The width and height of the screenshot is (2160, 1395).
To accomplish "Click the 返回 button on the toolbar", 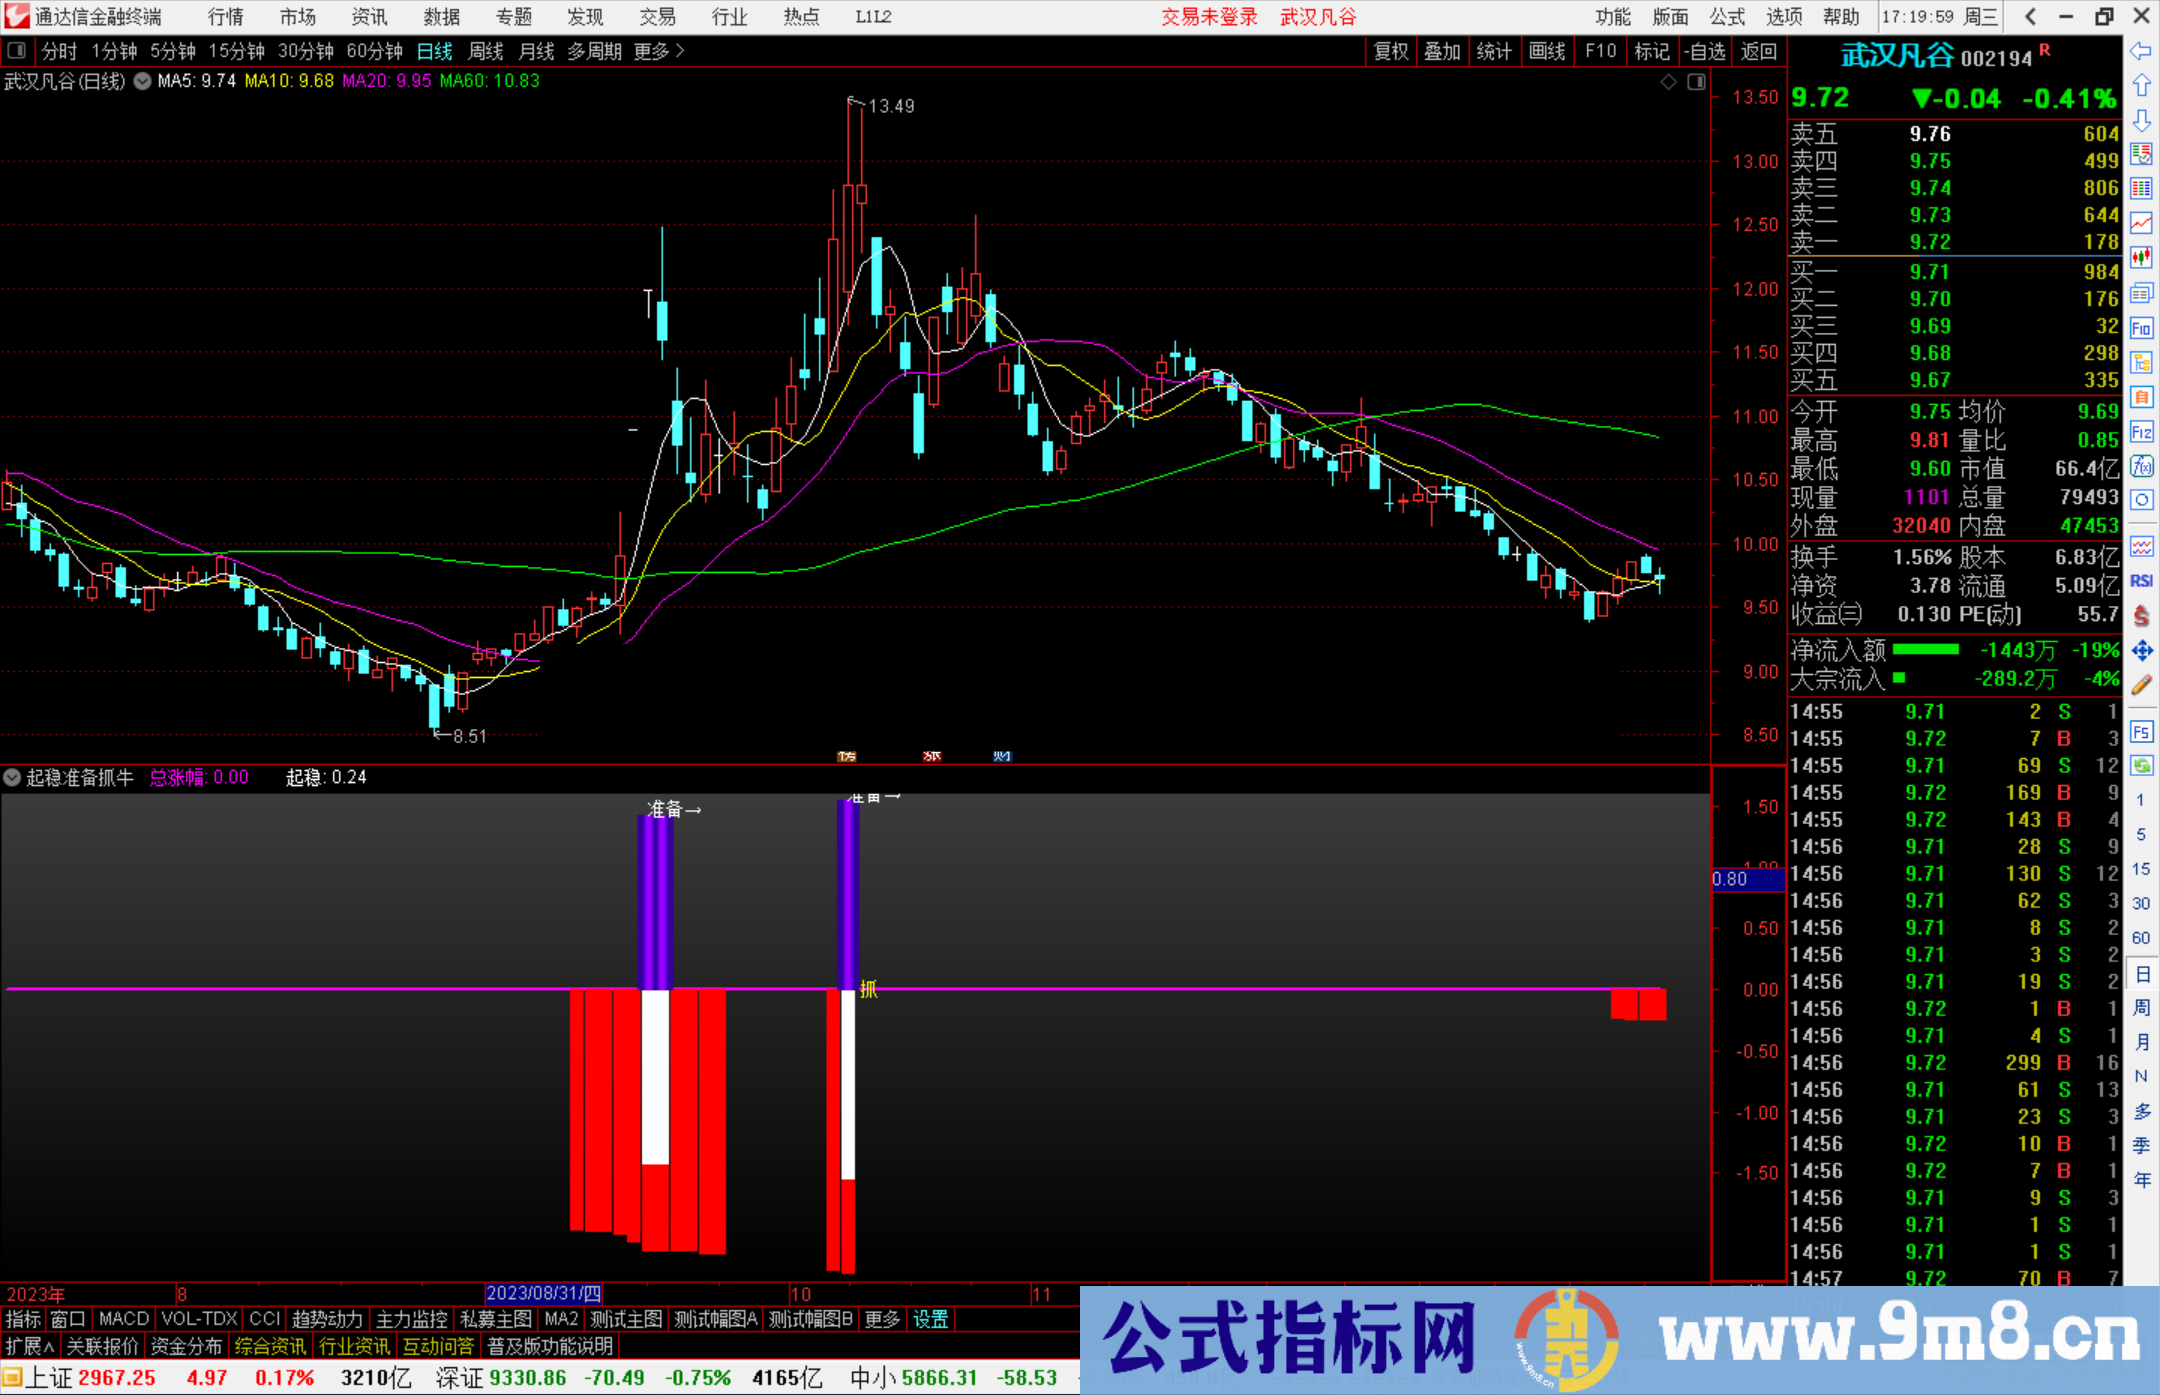I will click(x=1758, y=51).
